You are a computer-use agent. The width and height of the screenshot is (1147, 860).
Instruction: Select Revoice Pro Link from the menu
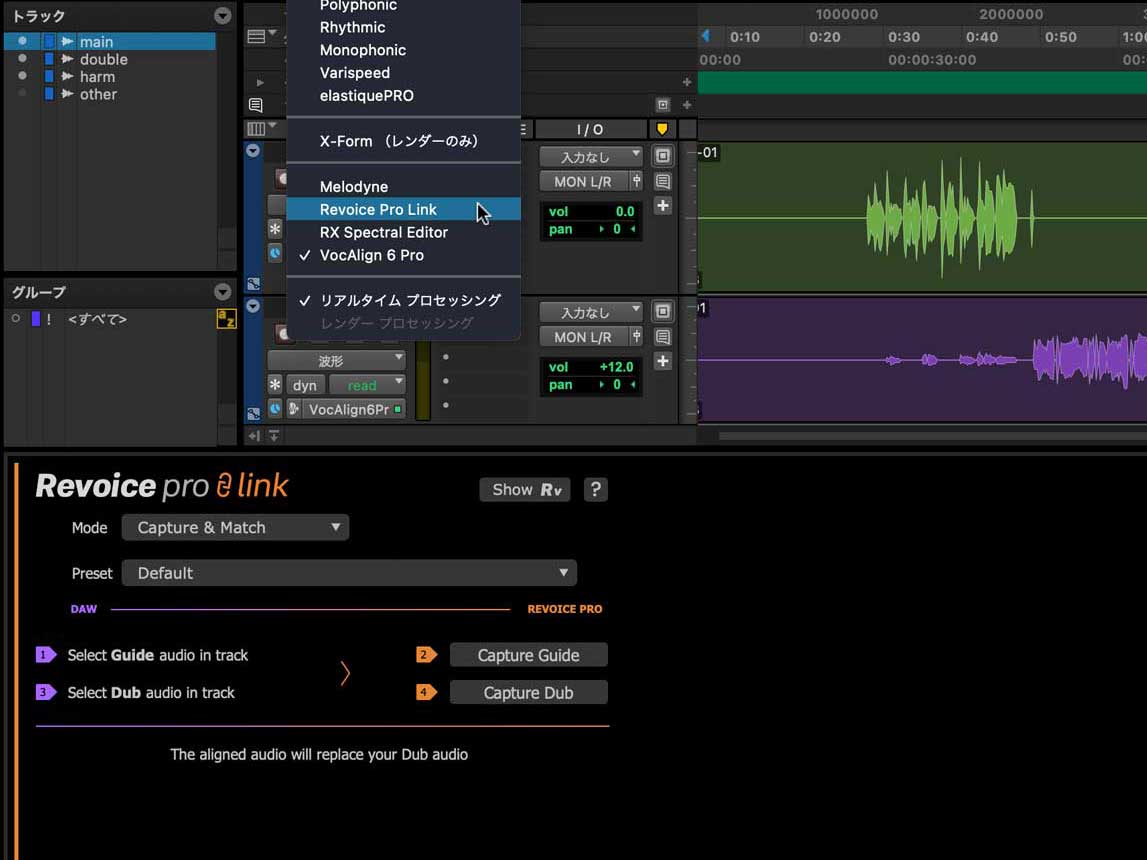click(403, 210)
